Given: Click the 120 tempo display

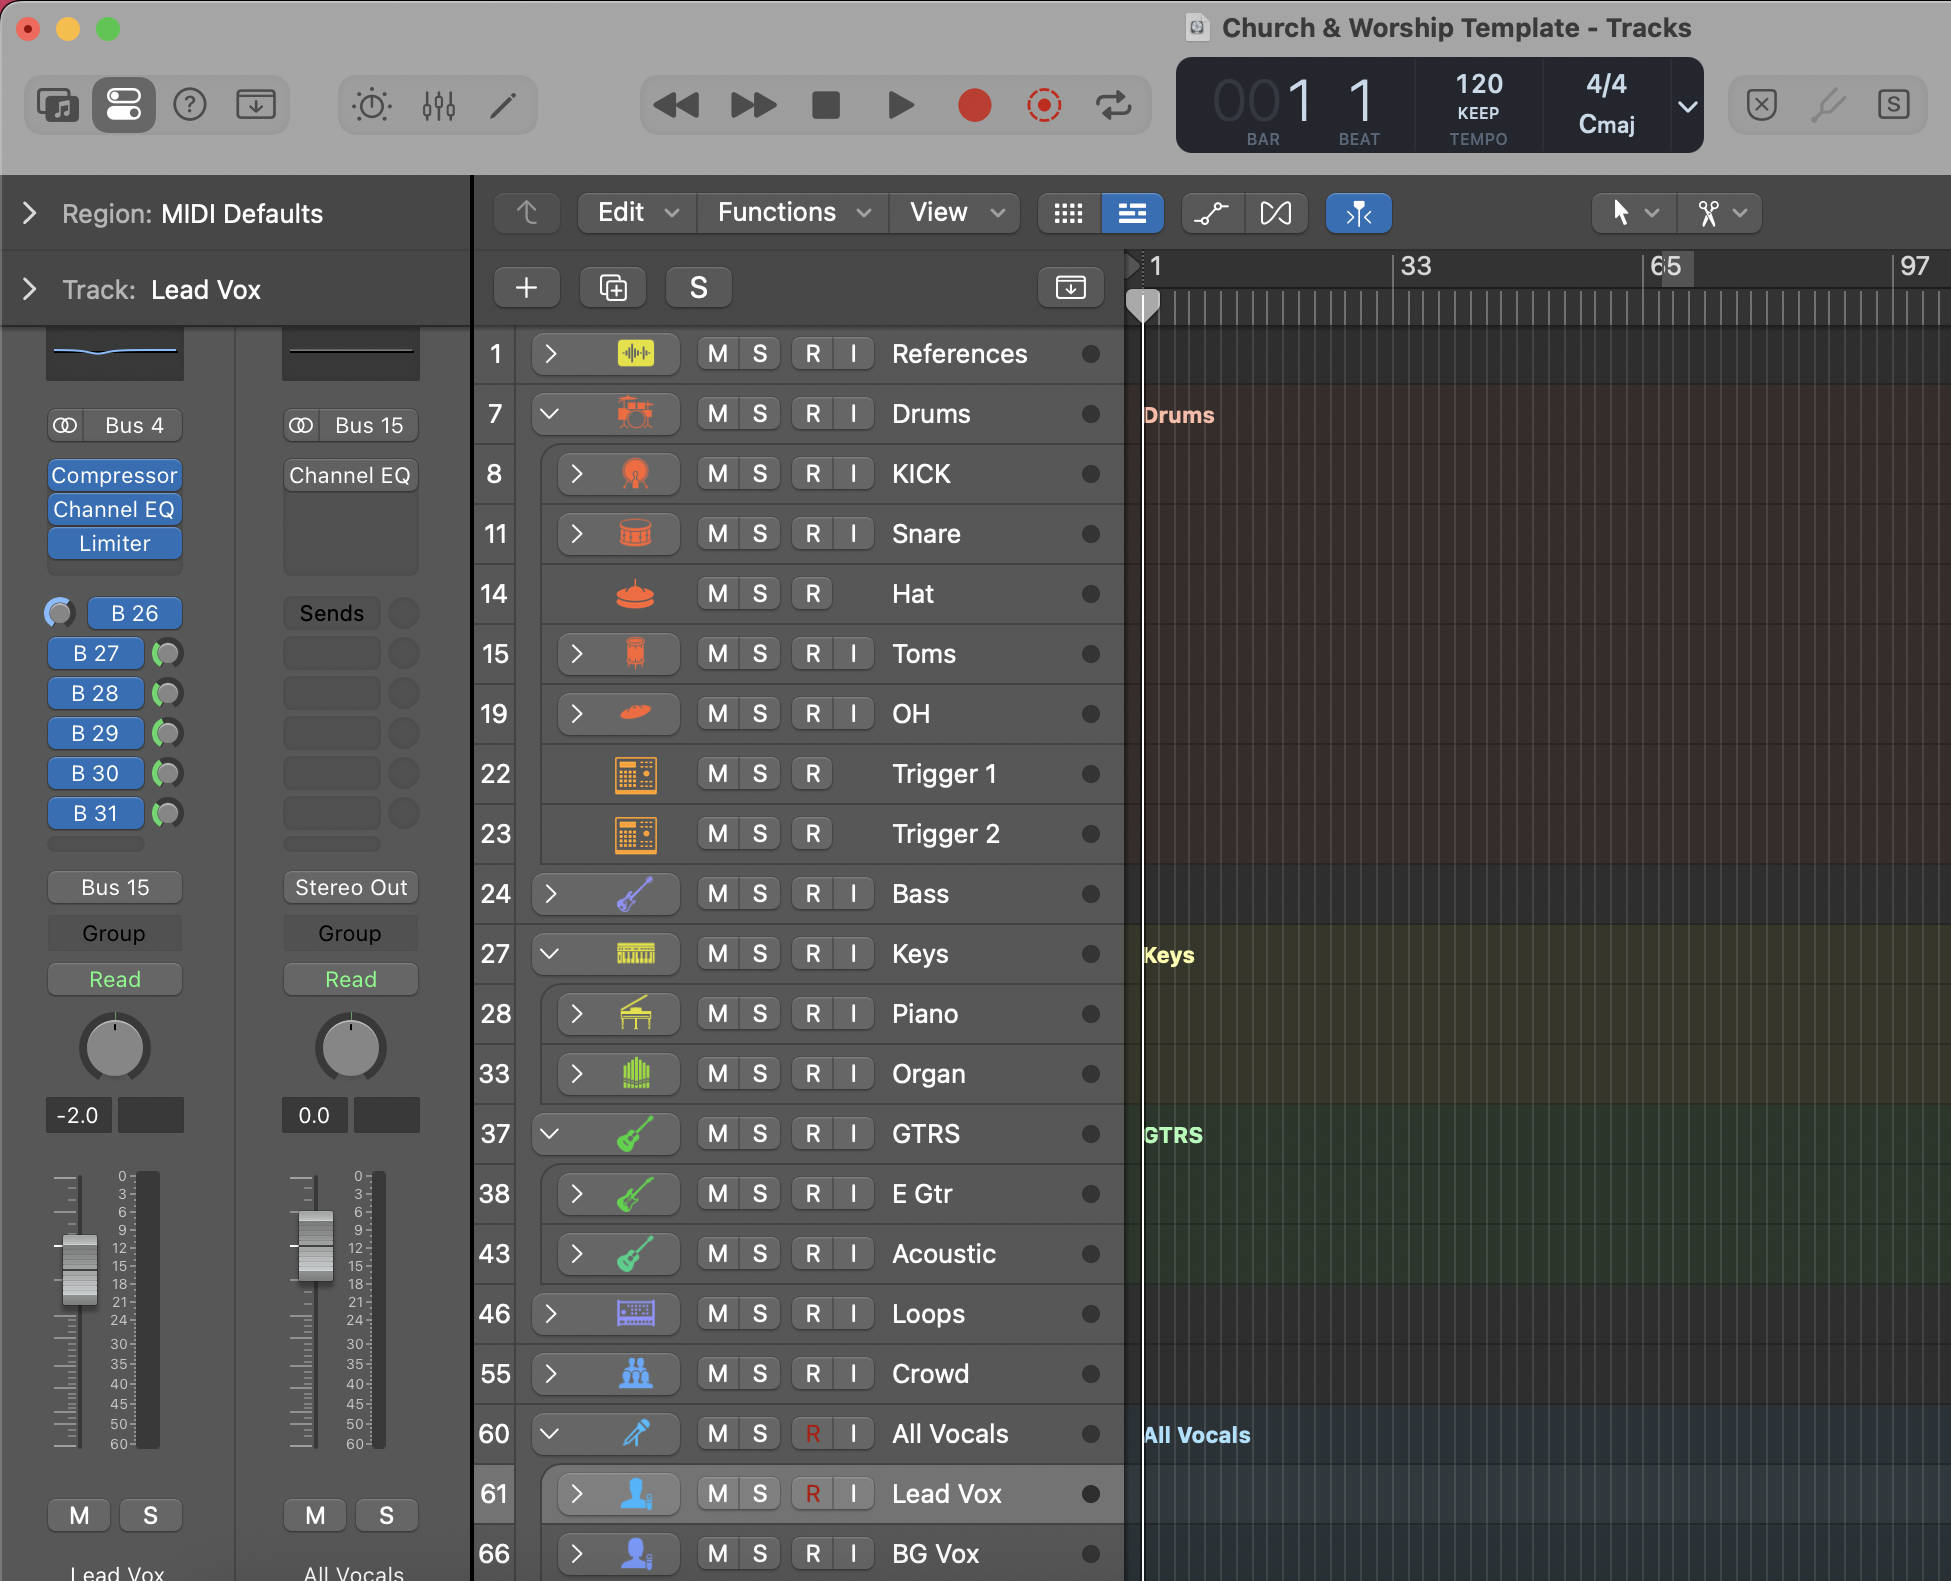Looking at the screenshot, I should click(x=1479, y=84).
